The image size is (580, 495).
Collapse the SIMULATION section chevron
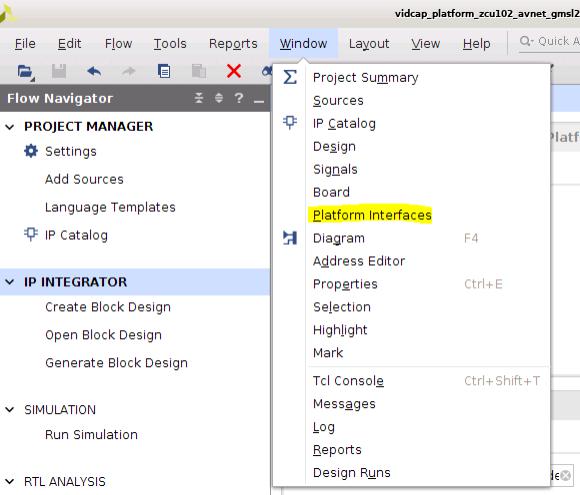click(10, 410)
